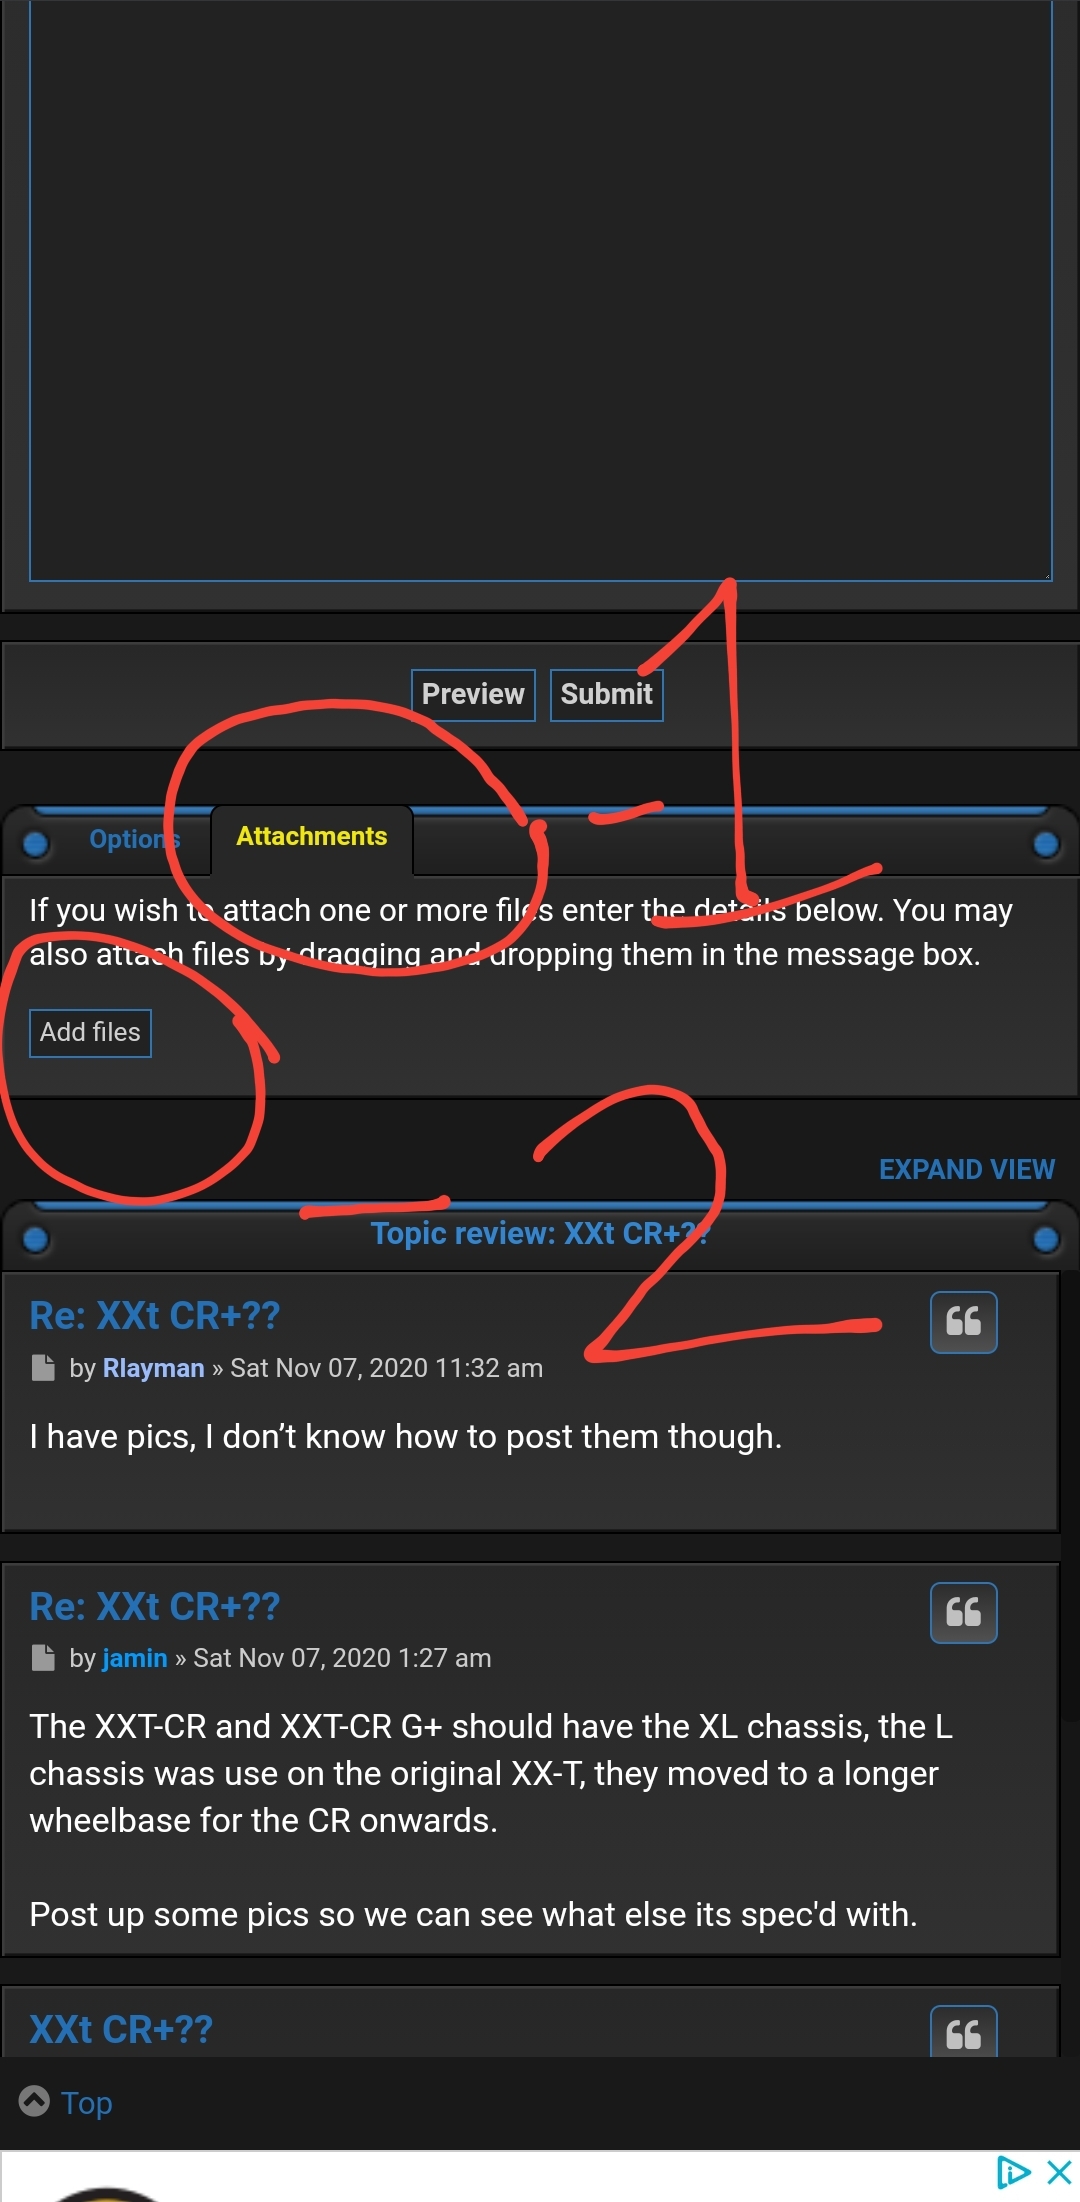Open jamin's user profile
The width and height of the screenshot is (1080, 2202).
135,1658
